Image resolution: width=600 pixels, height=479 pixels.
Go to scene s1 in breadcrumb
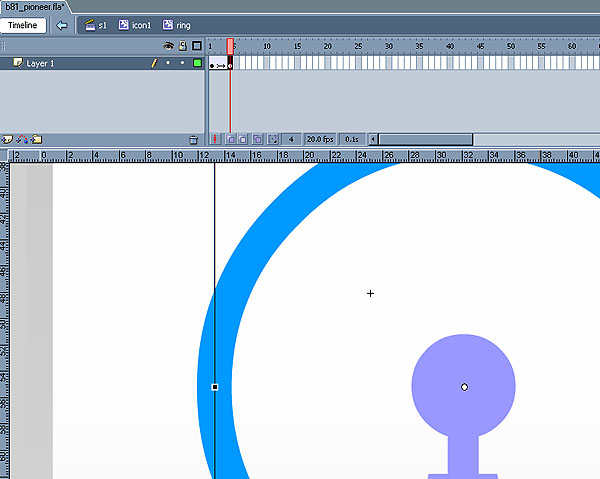tap(96, 25)
